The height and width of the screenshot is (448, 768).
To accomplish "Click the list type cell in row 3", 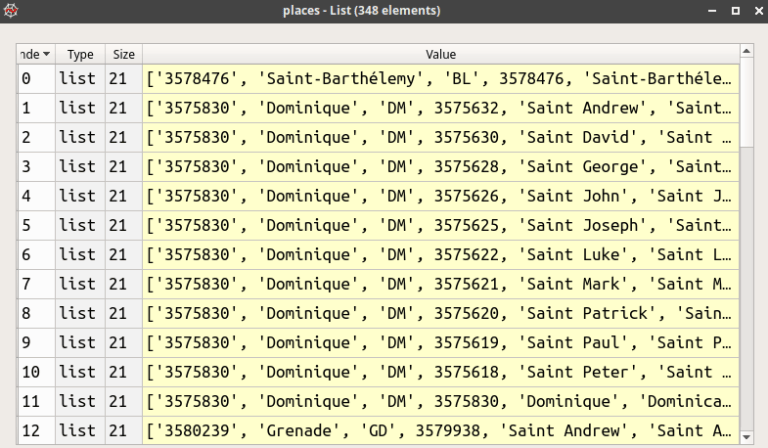I will click(x=80, y=166).
